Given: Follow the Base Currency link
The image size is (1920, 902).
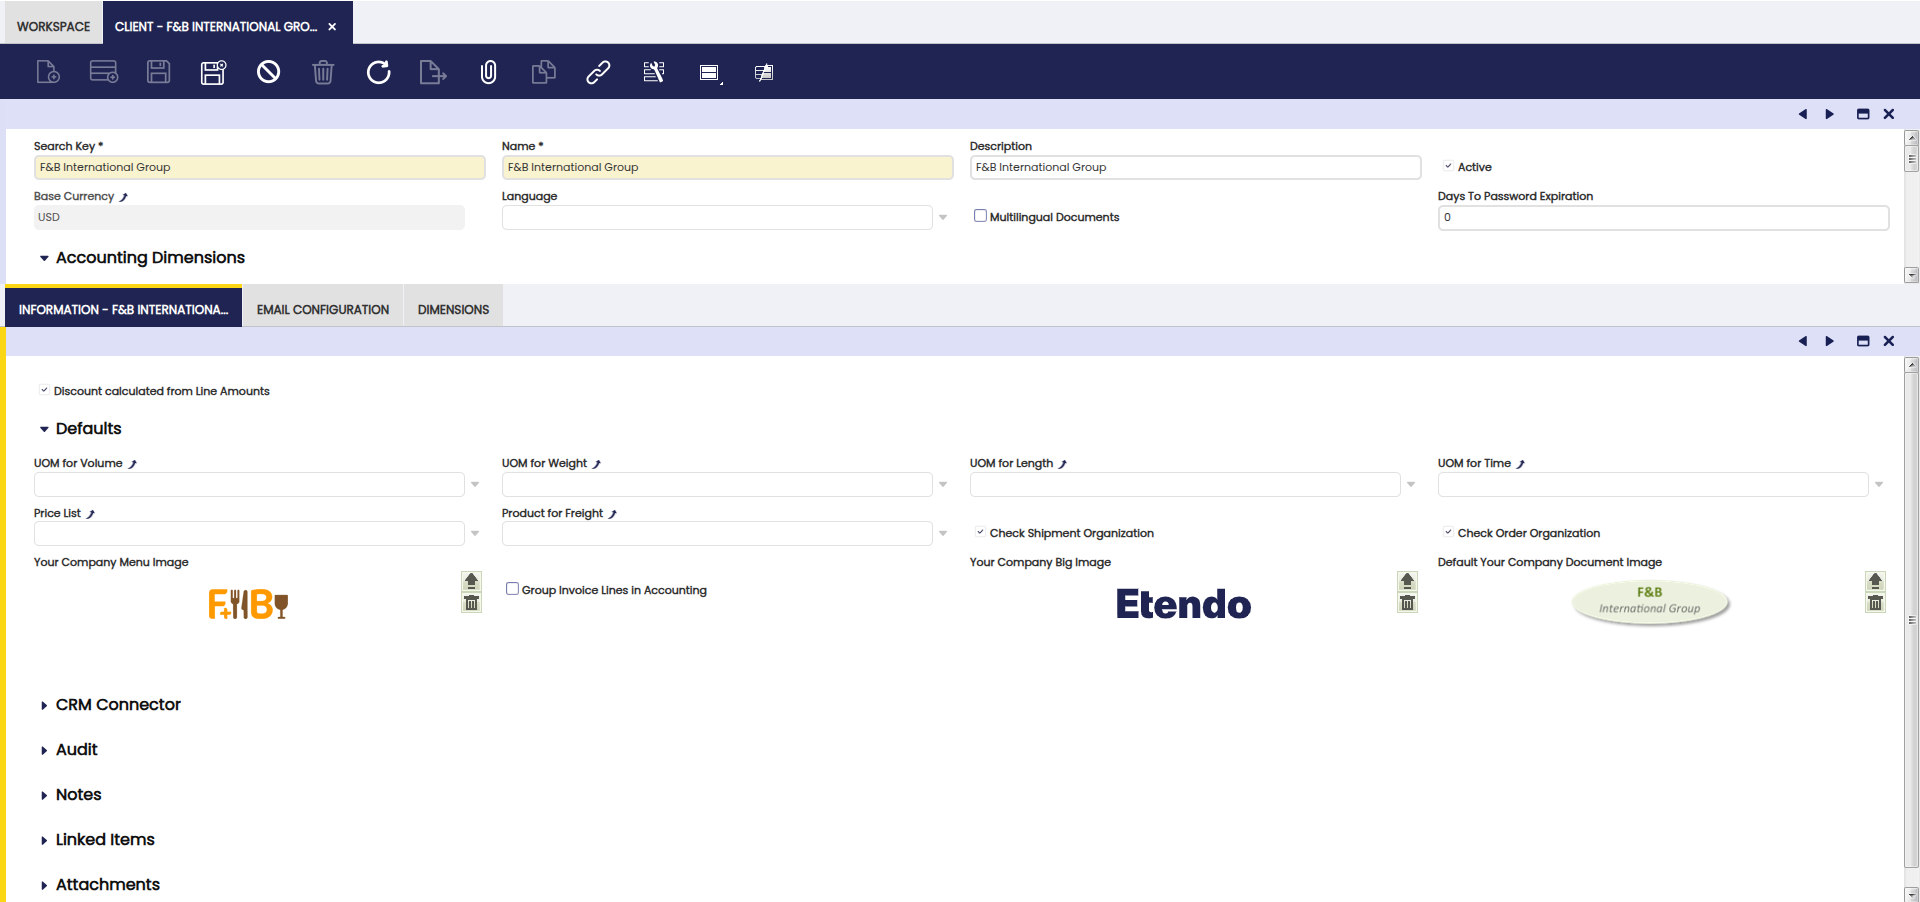Looking at the screenshot, I should pyautogui.click(x=124, y=197).
